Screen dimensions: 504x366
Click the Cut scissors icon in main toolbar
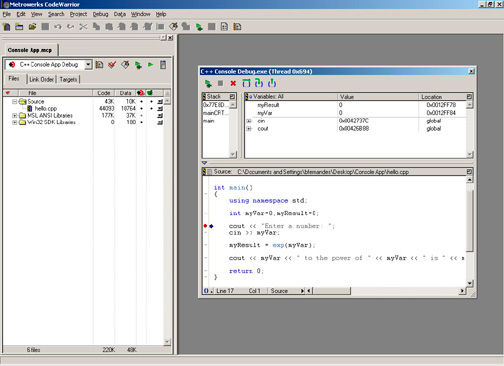click(83, 27)
